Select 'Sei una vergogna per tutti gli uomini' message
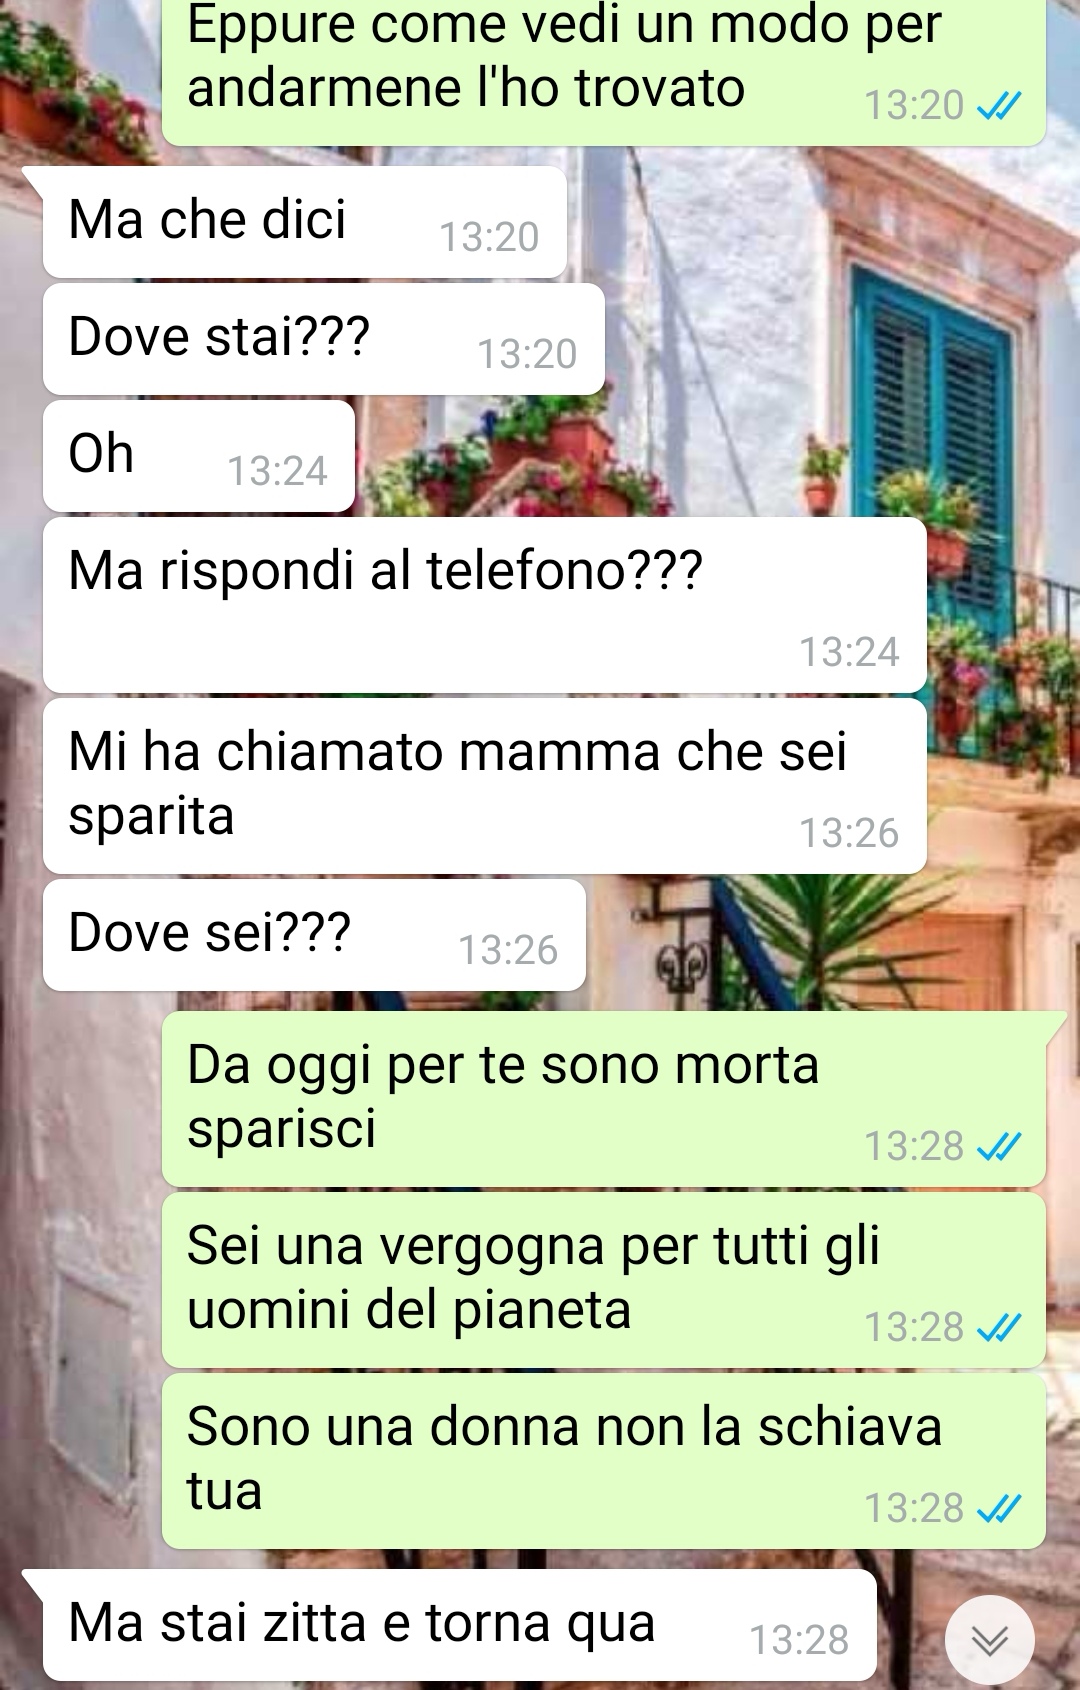1080x1690 pixels. click(x=604, y=1280)
